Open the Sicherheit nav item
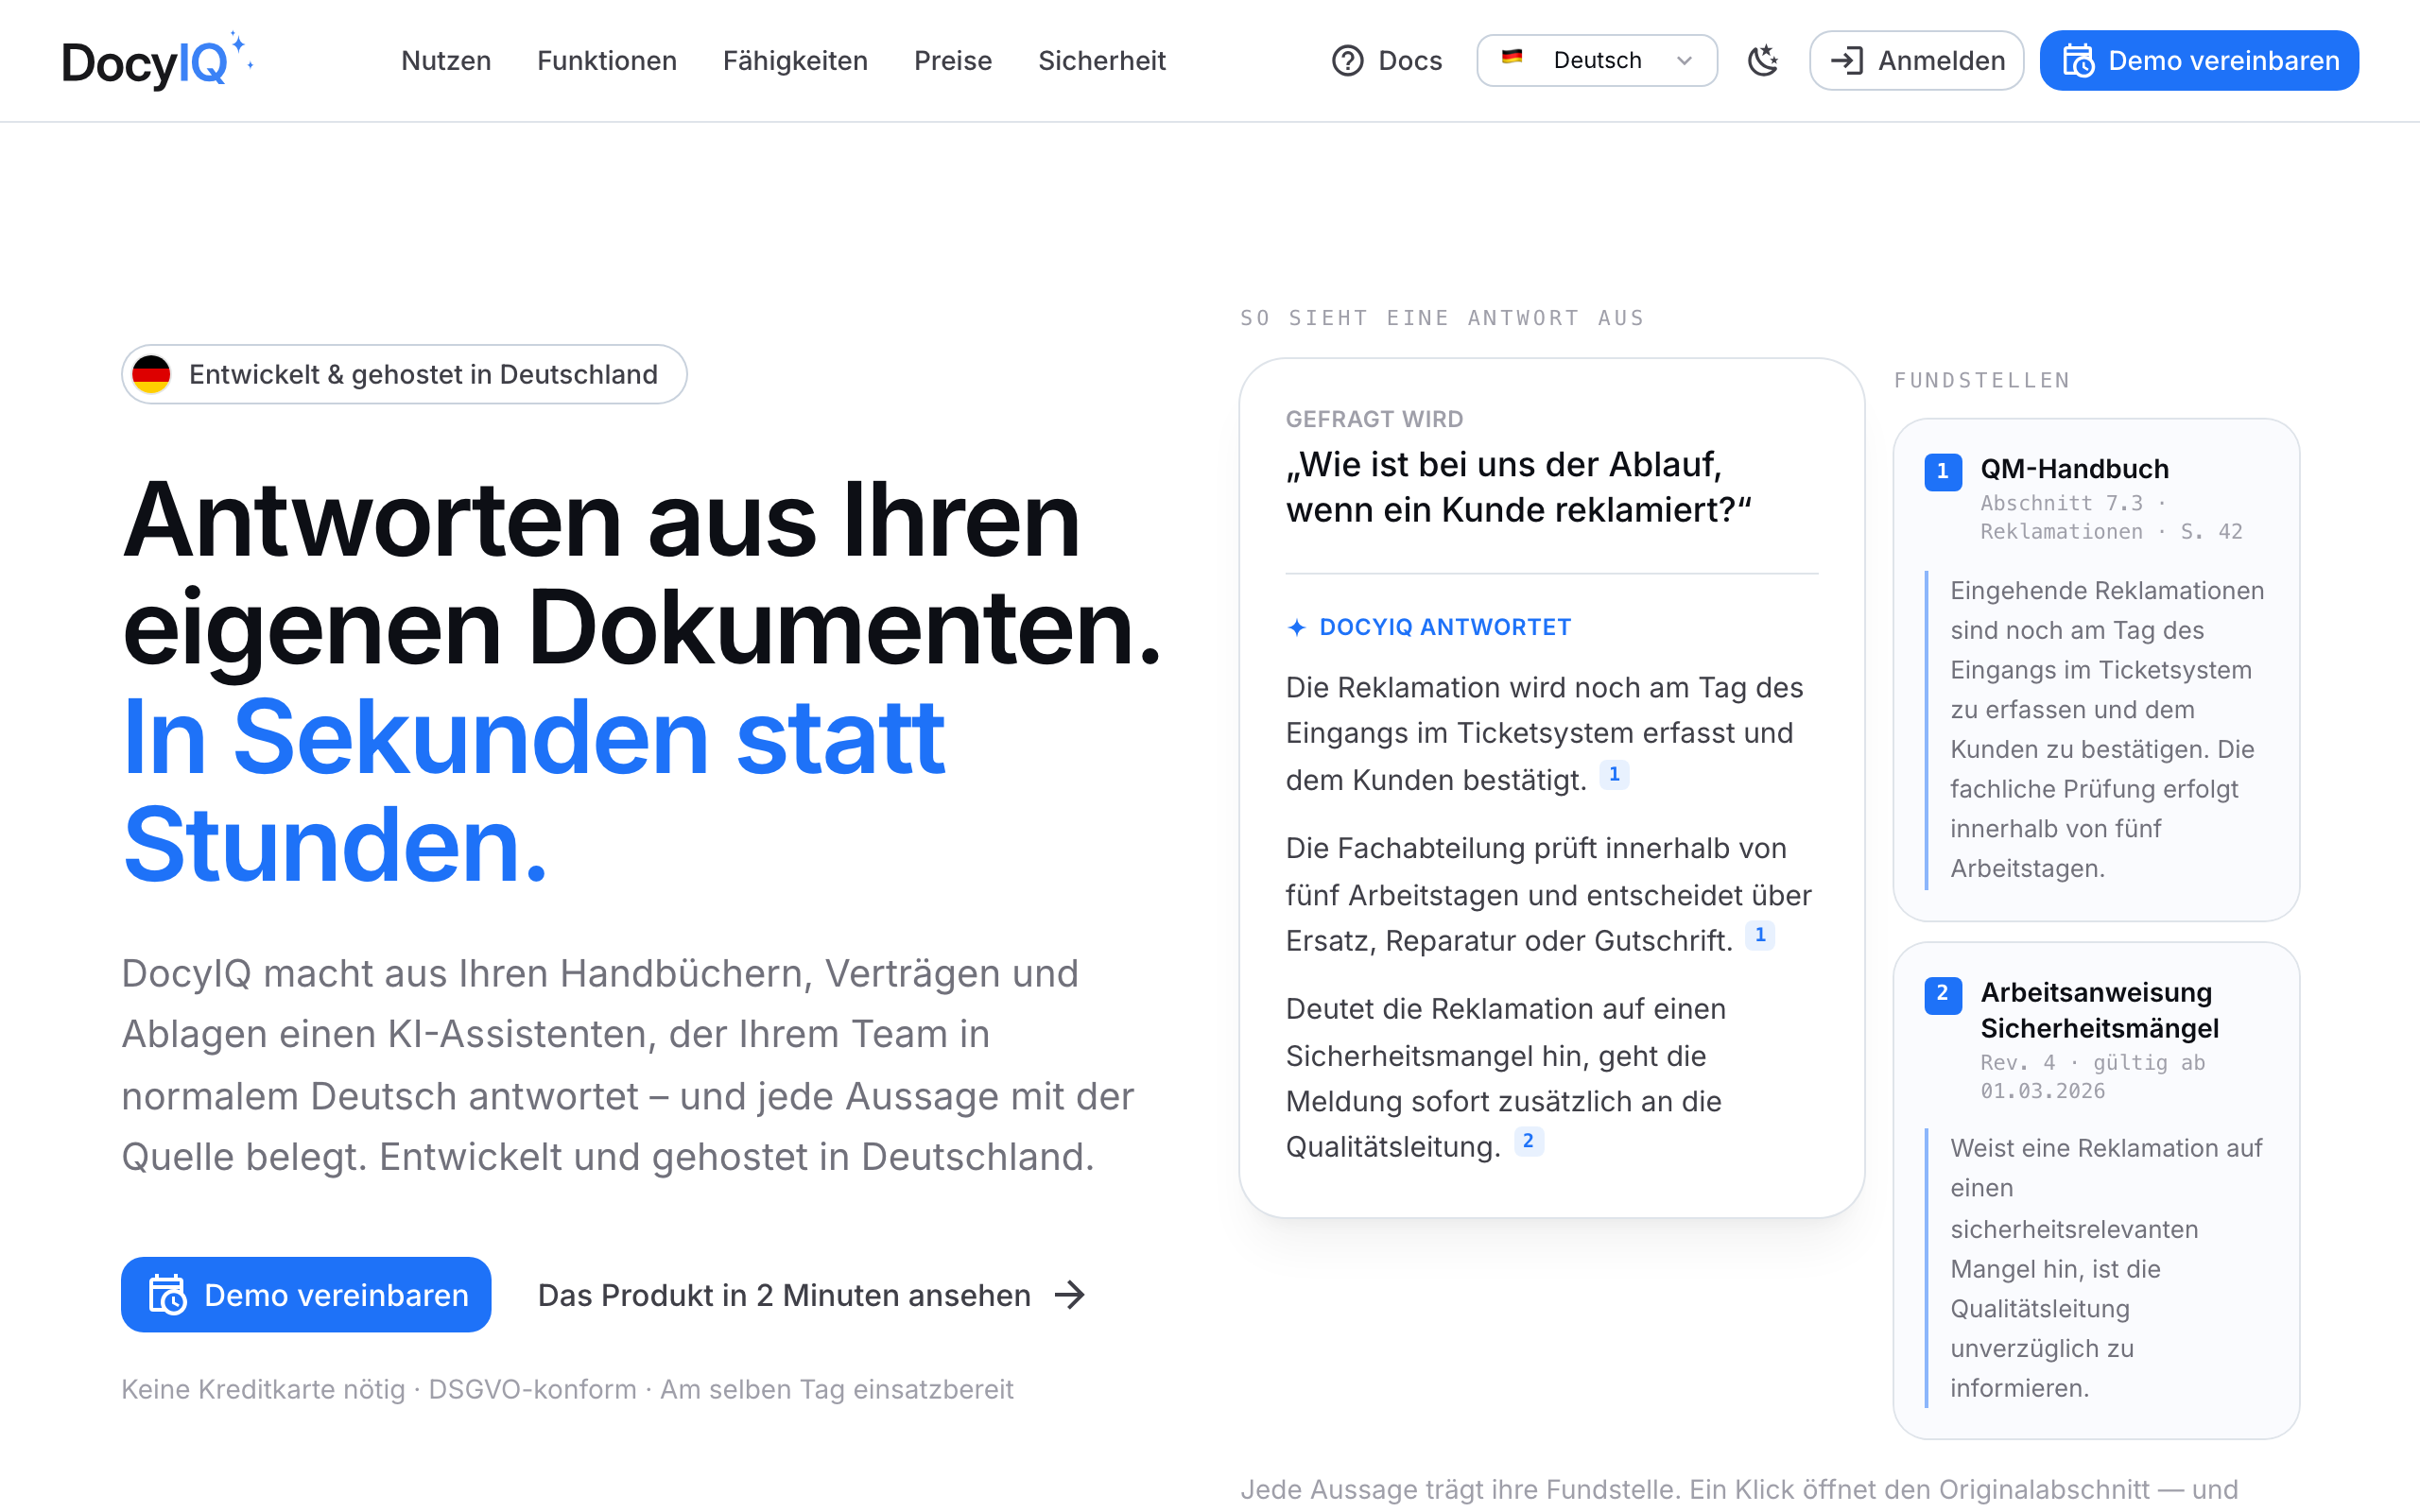The image size is (2420, 1512). [x=1102, y=61]
